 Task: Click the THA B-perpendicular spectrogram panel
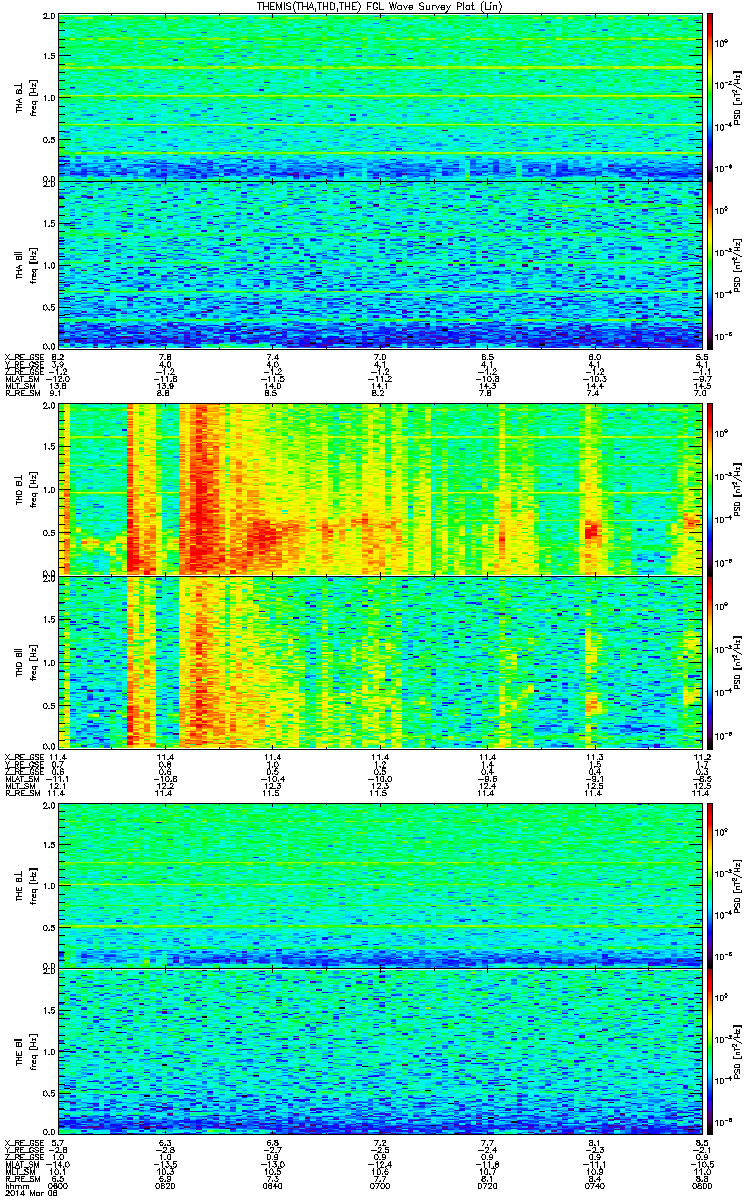click(380, 96)
